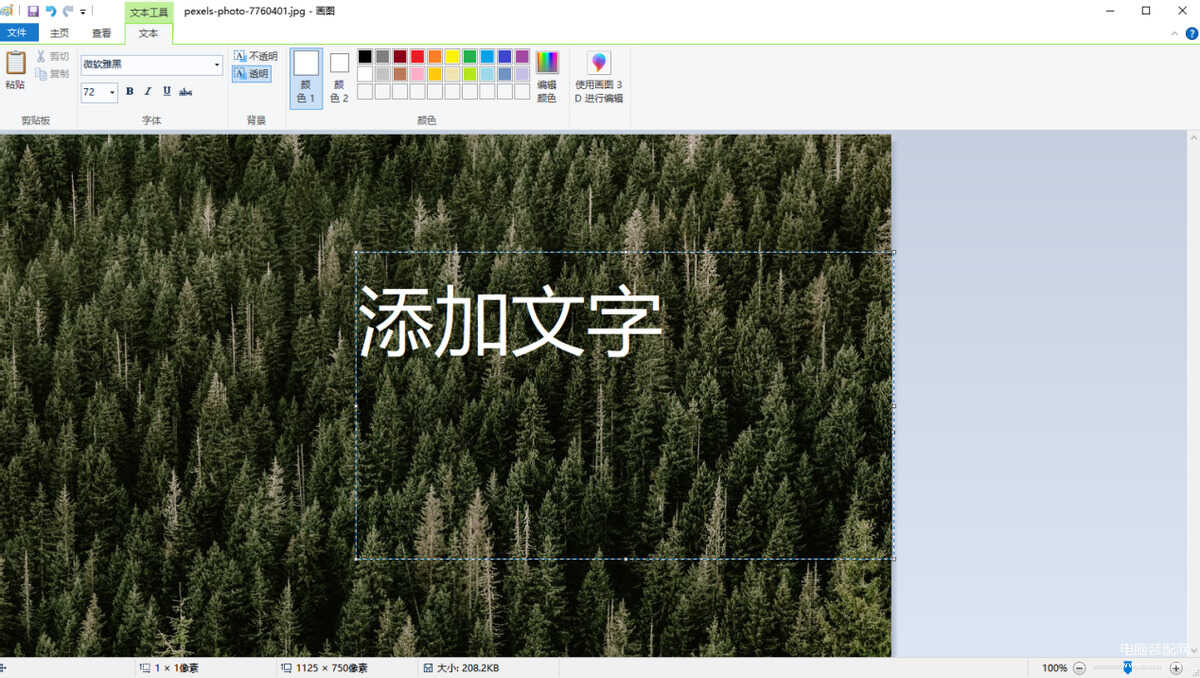The width and height of the screenshot is (1200, 678).
Task: Open Quick Access Toolbar customize dropdown
Action: coord(83,12)
